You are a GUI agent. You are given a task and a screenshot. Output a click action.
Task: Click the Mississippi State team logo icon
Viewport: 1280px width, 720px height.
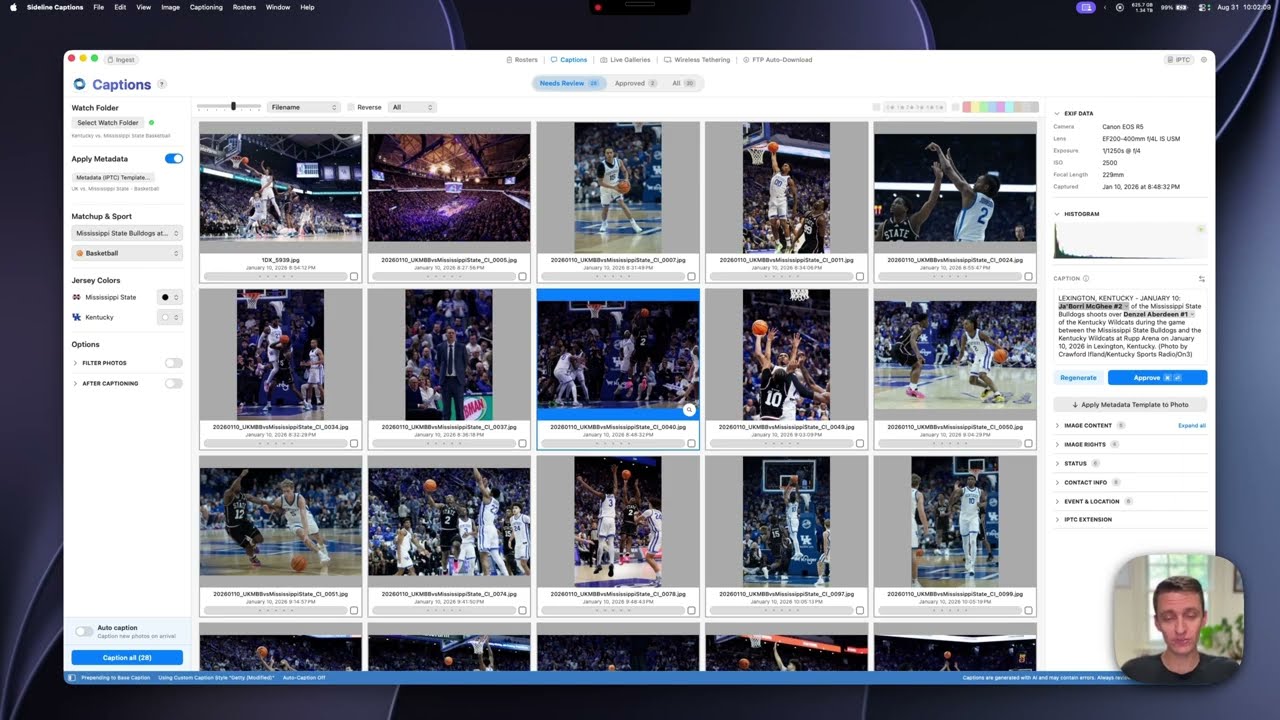76,297
